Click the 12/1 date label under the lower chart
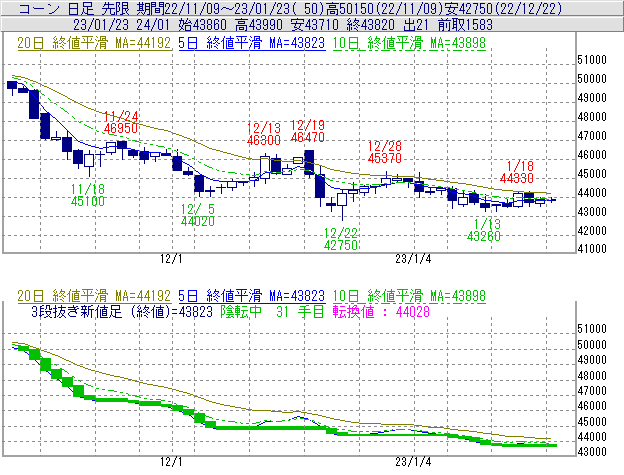 pos(171,462)
